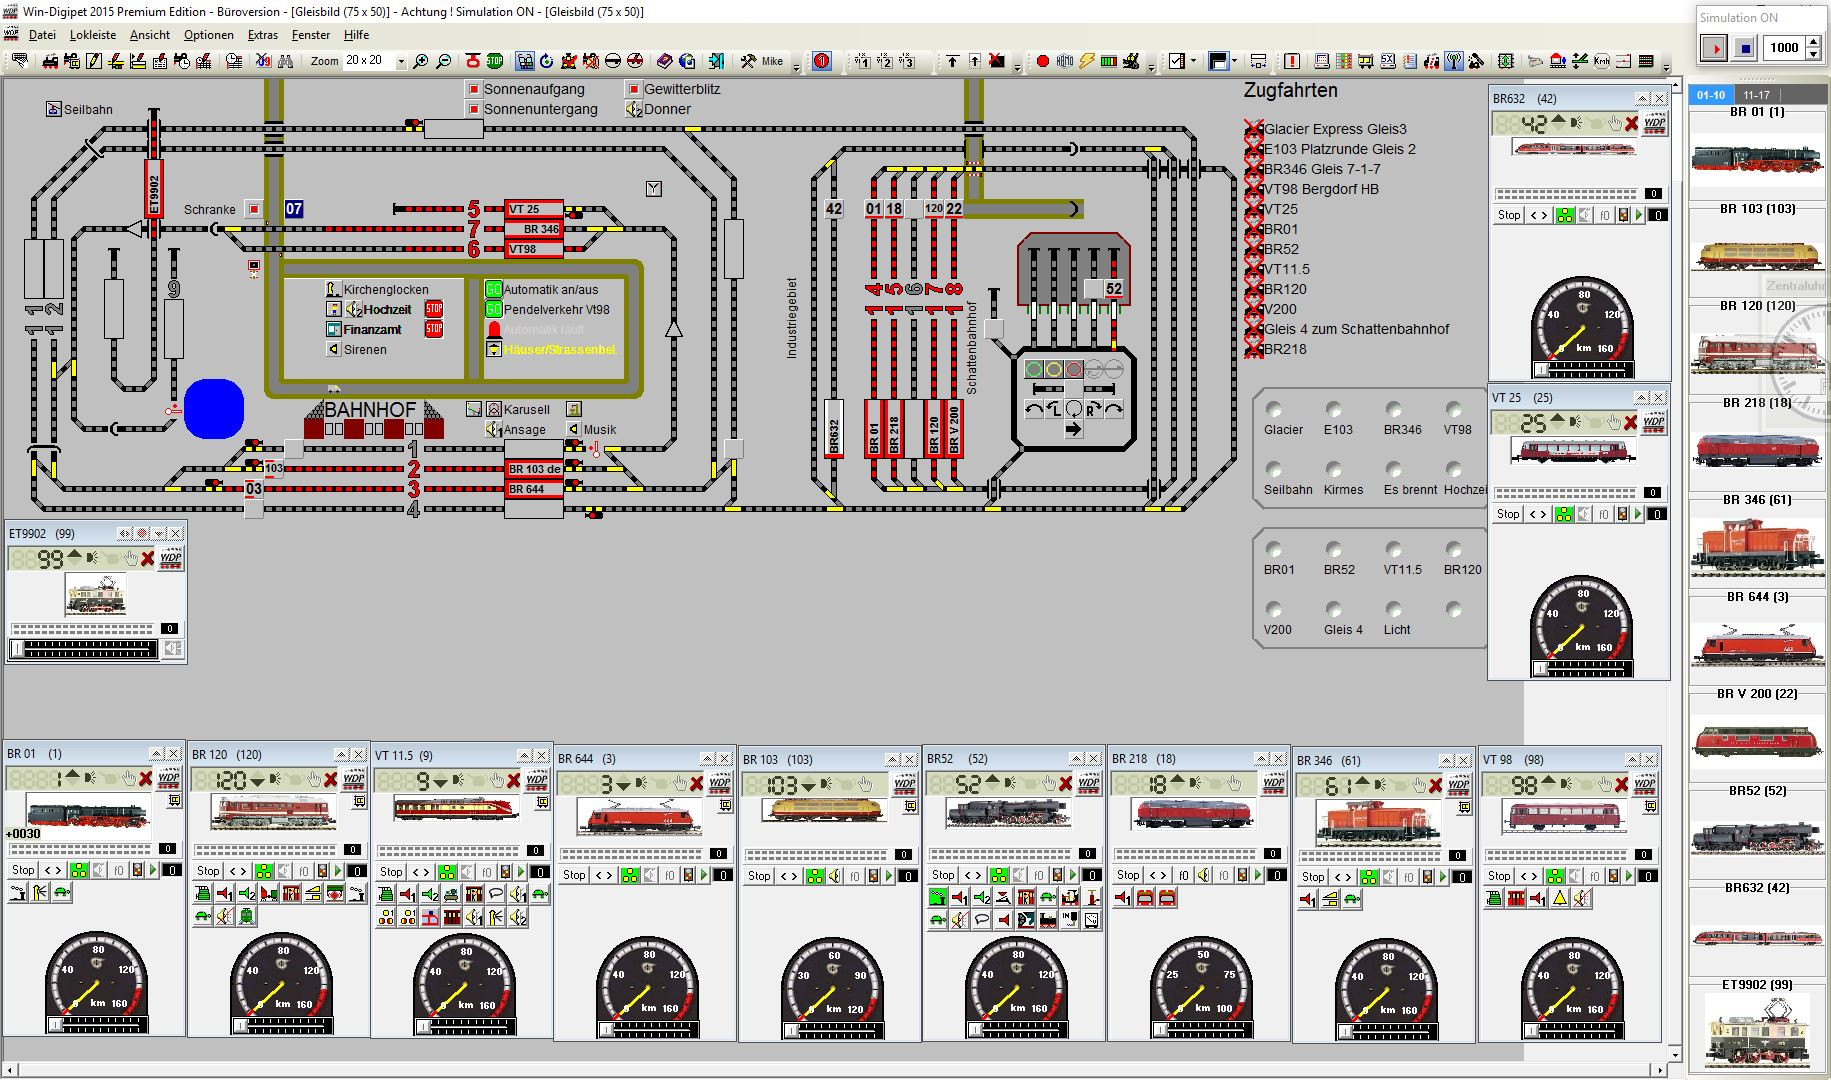Click the traffic signal icon in BR 644 panel

pyautogui.click(x=688, y=875)
